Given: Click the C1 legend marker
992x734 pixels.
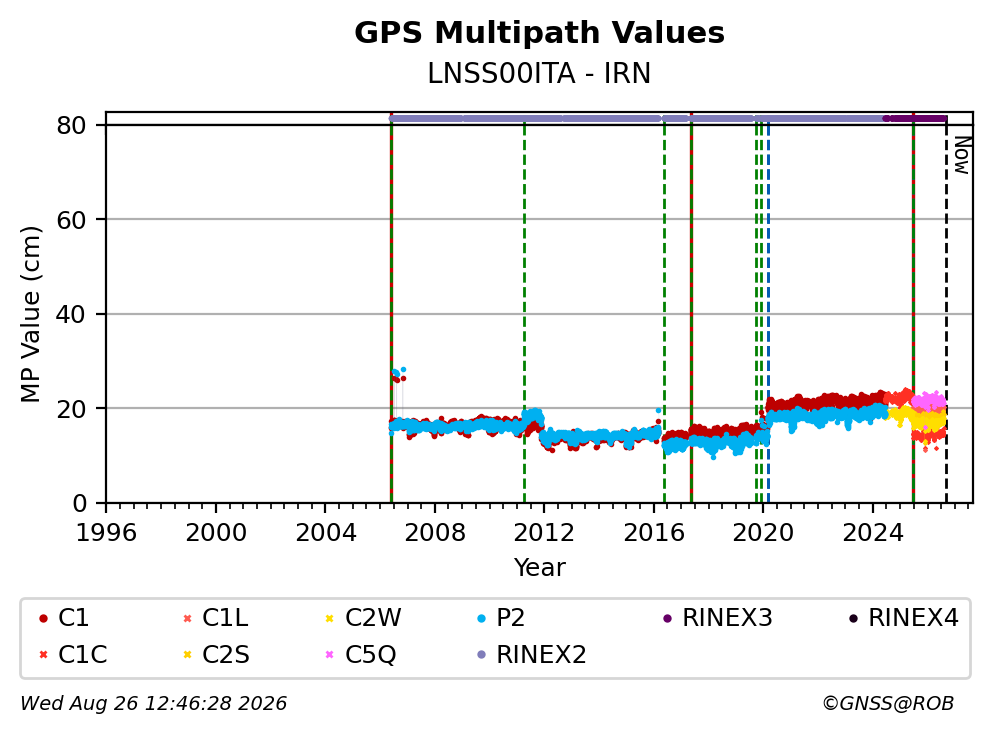Looking at the screenshot, I should [43, 618].
